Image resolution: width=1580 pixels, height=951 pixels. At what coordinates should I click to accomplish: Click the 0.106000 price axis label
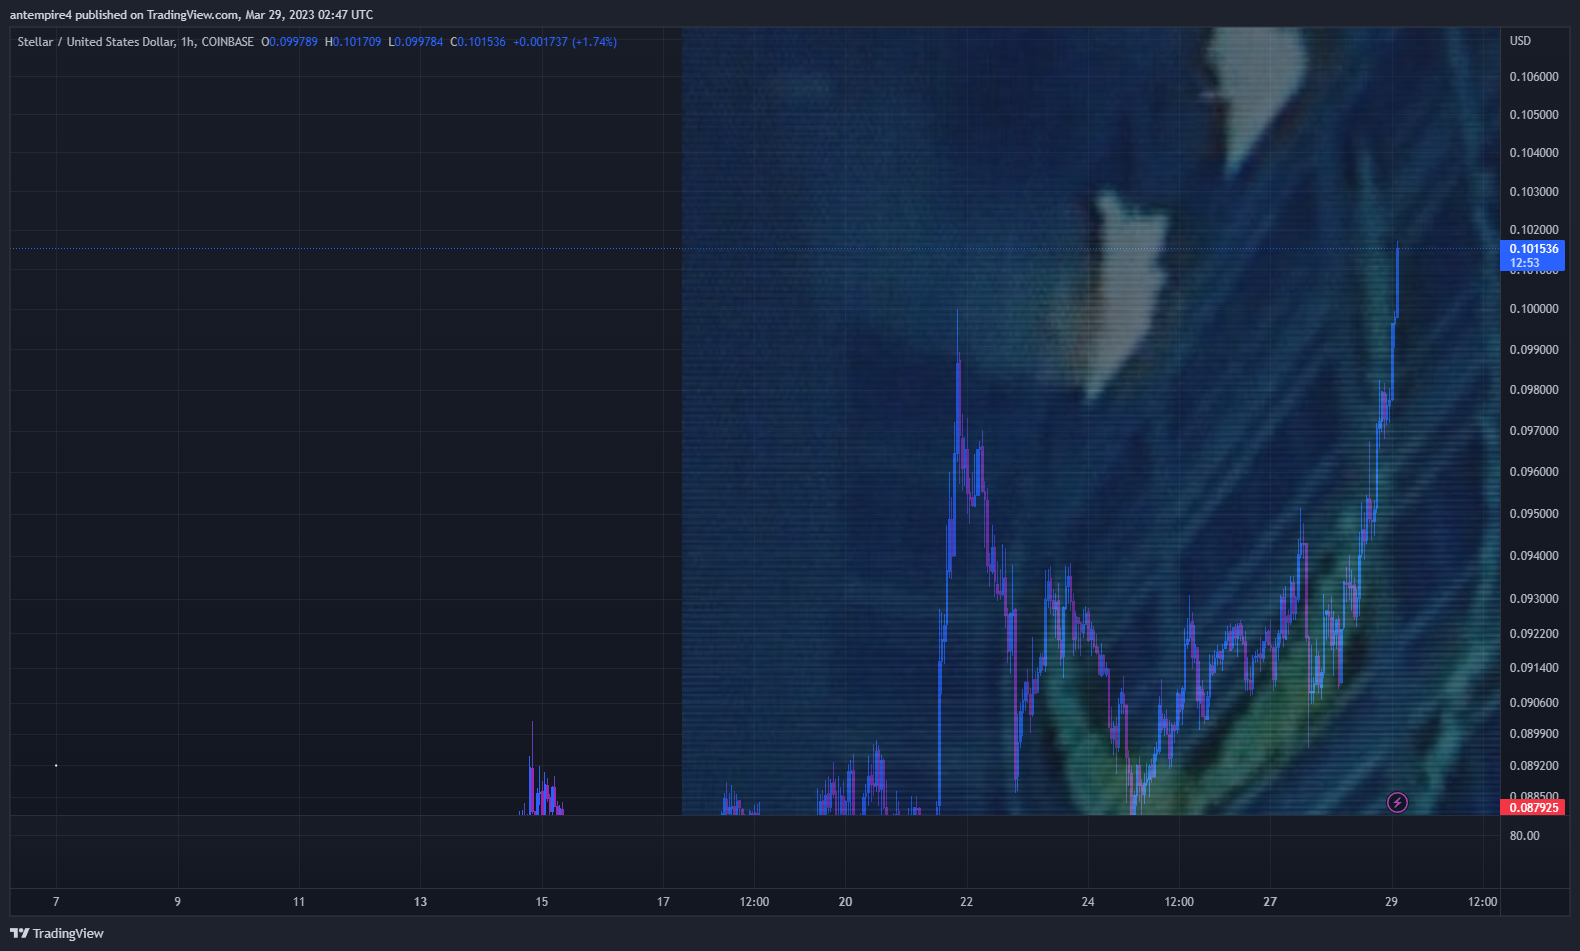[x=1534, y=77]
